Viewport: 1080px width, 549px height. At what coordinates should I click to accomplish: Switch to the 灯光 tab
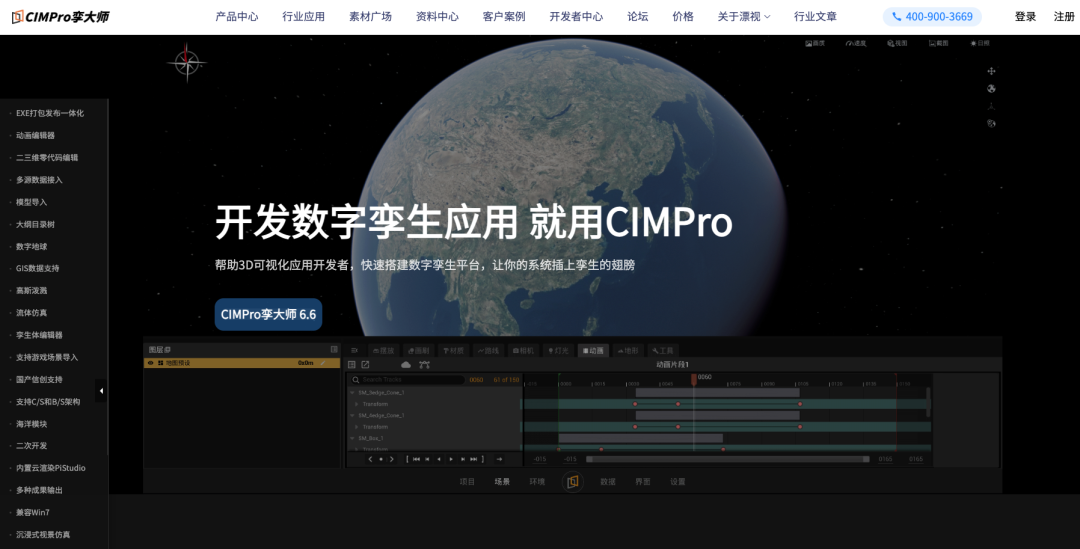click(559, 351)
